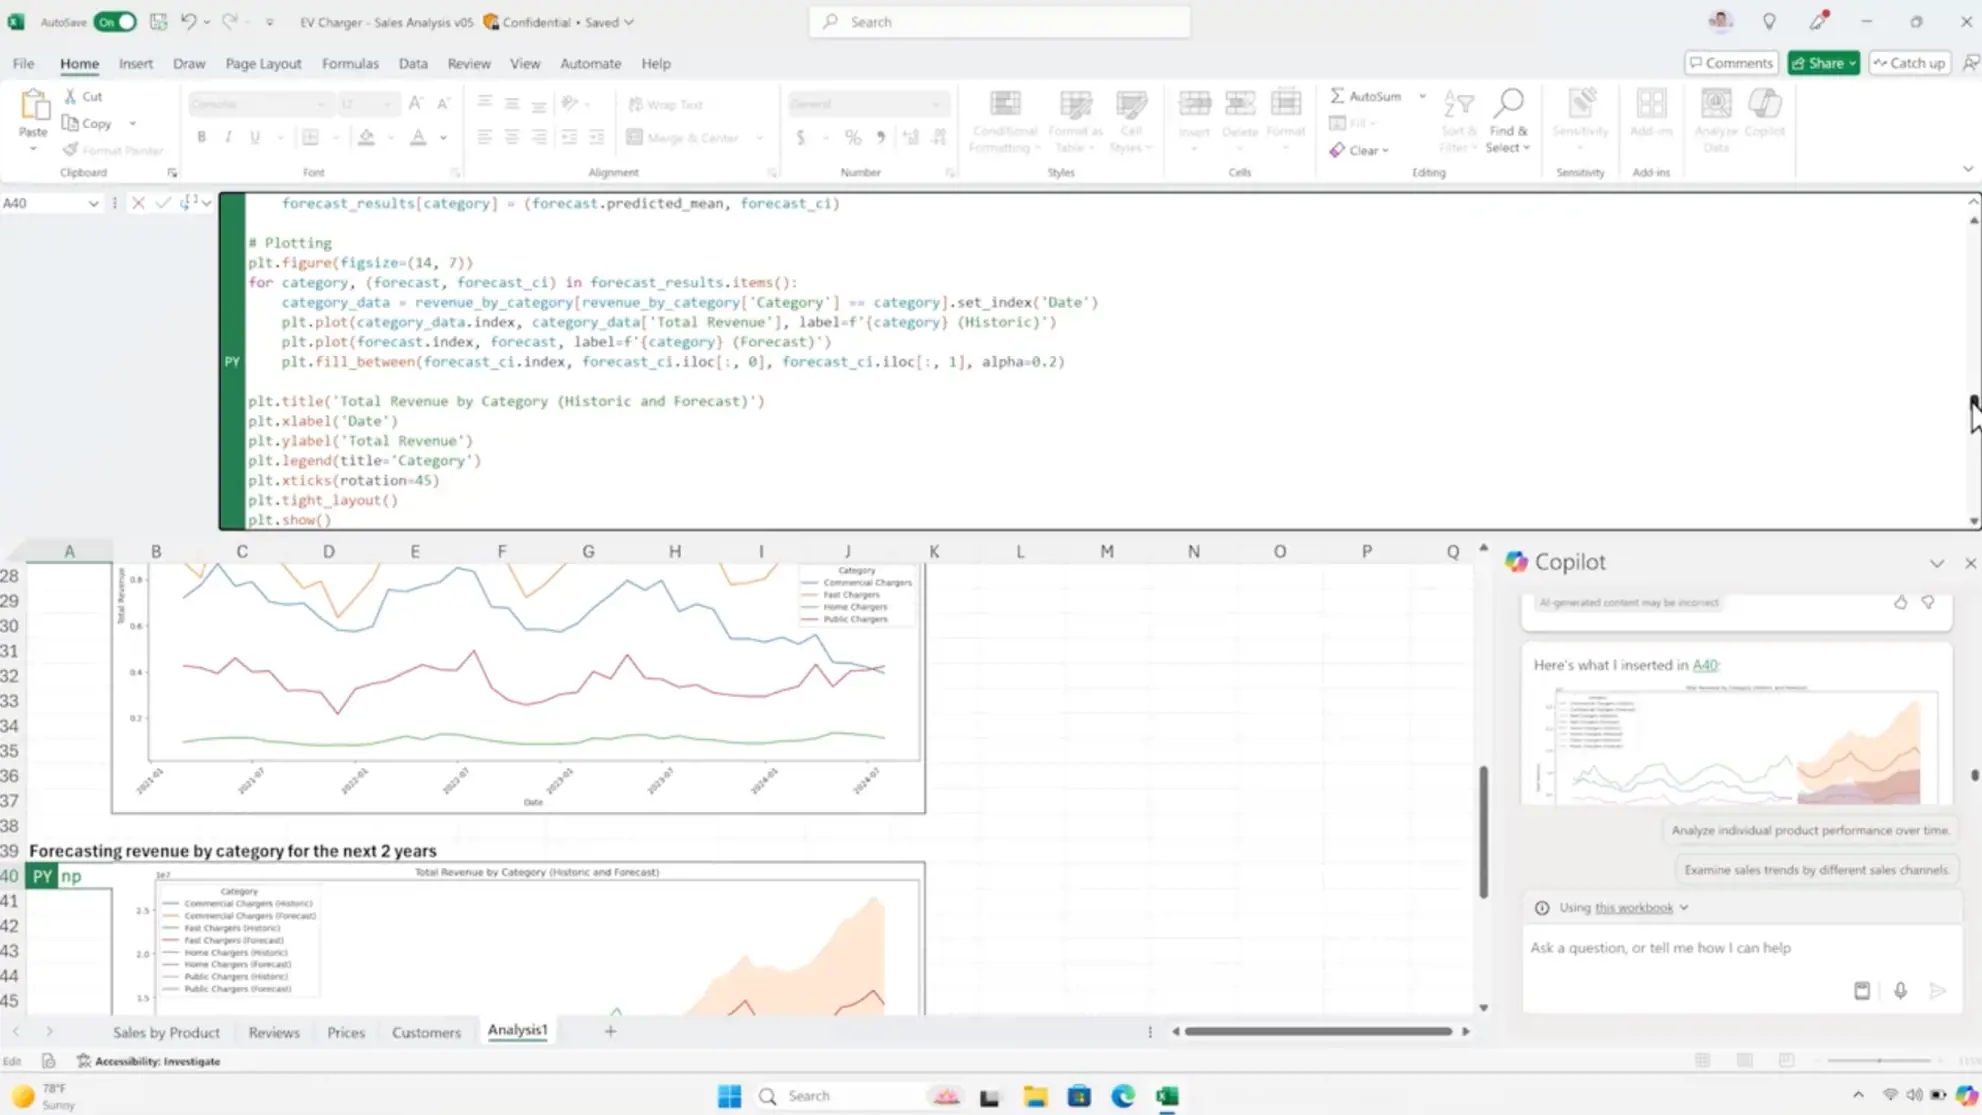1982x1115 pixels.
Task: Click the Share button
Action: pos(1821,63)
